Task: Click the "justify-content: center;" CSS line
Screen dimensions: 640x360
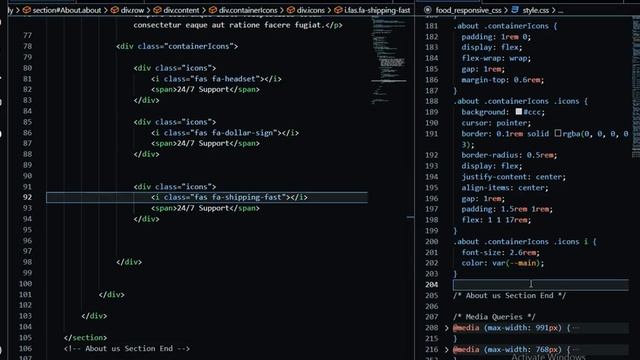Action: pos(513,177)
